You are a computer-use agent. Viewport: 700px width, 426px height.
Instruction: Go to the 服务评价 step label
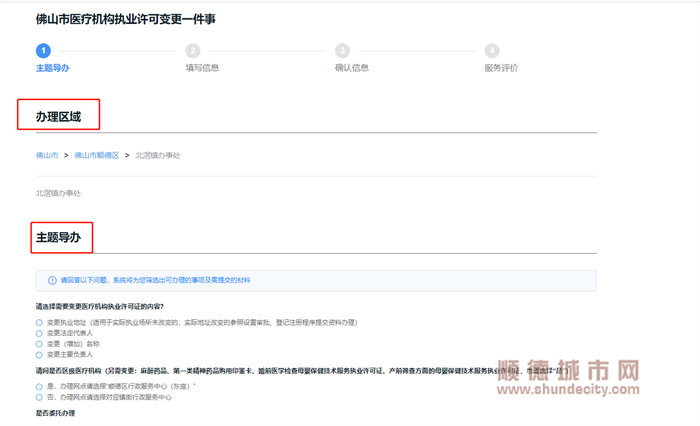pos(501,68)
